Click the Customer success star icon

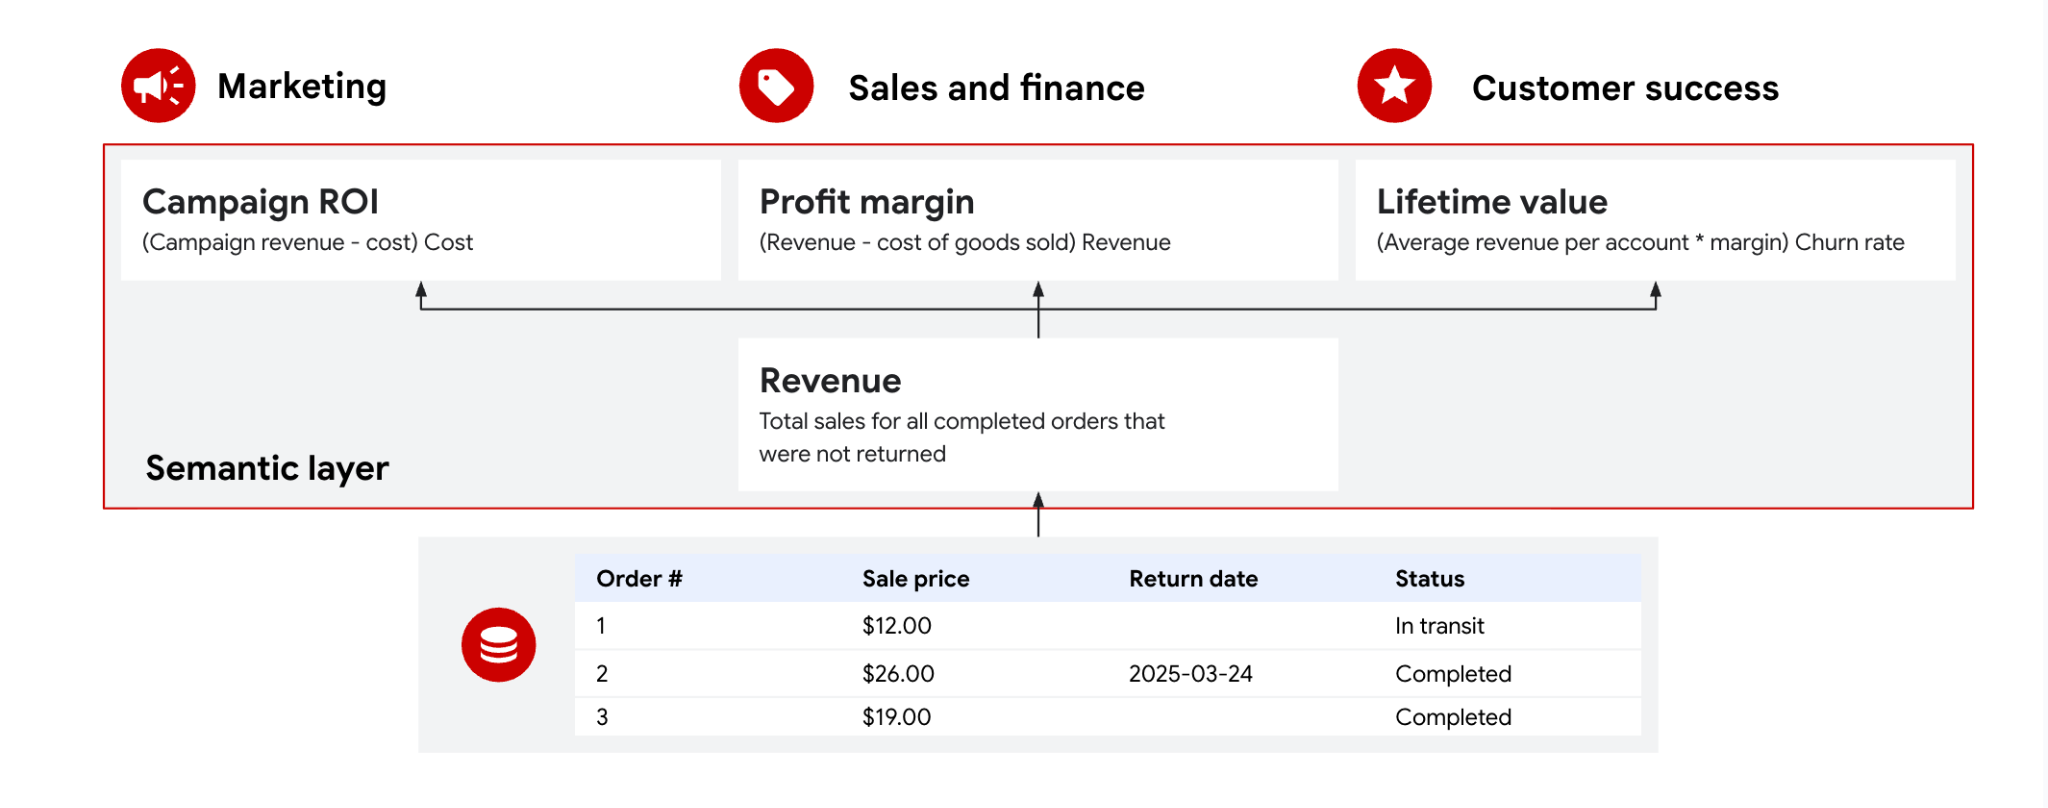click(1394, 86)
